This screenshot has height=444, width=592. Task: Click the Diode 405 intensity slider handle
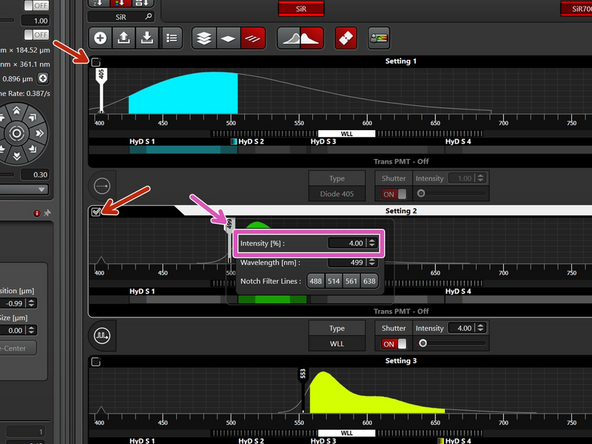(421, 193)
